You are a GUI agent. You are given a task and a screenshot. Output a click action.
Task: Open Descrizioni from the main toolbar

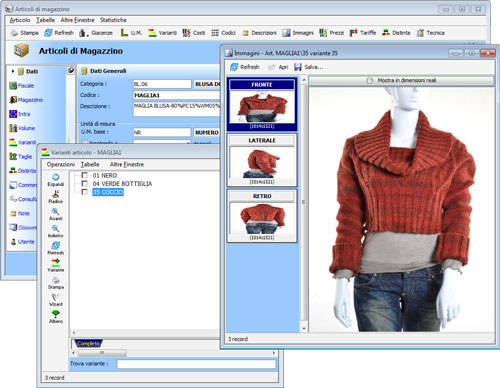259,33
